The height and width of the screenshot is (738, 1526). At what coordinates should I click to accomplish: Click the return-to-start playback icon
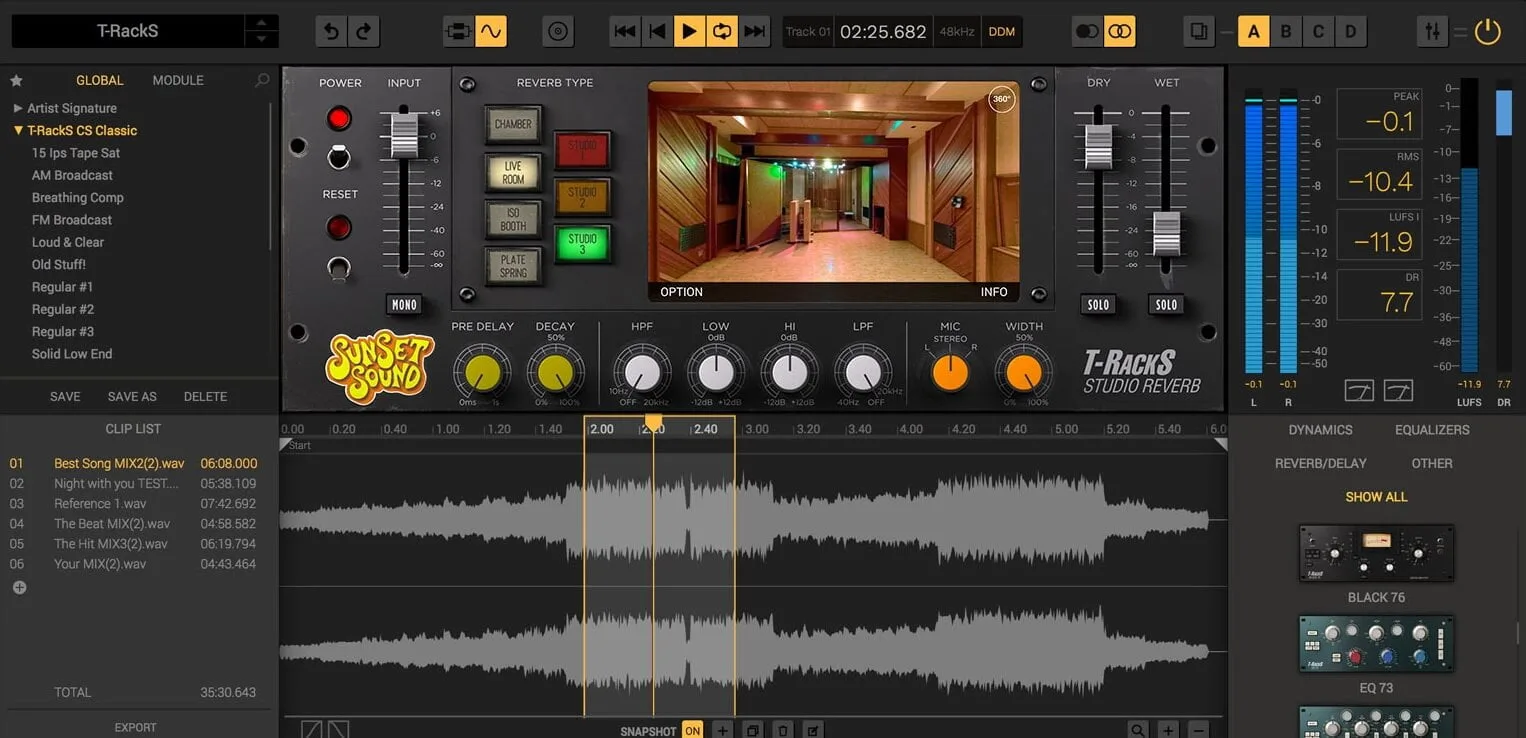pyautogui.click(x=657, y=31)
